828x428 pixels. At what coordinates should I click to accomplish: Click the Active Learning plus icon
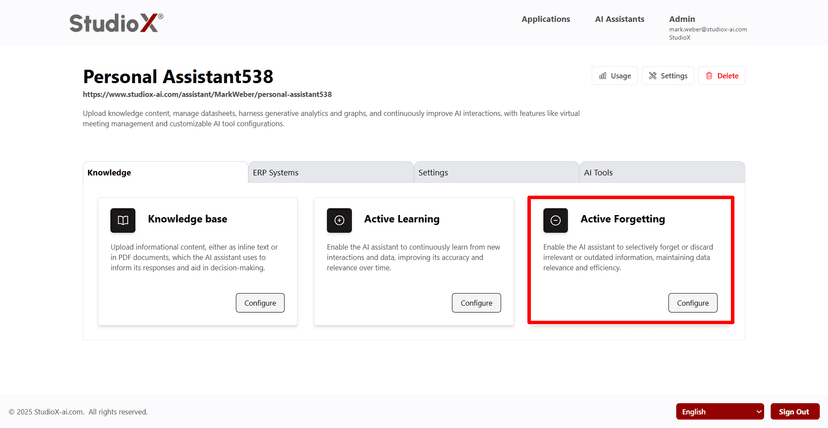(x=339, y=220)
